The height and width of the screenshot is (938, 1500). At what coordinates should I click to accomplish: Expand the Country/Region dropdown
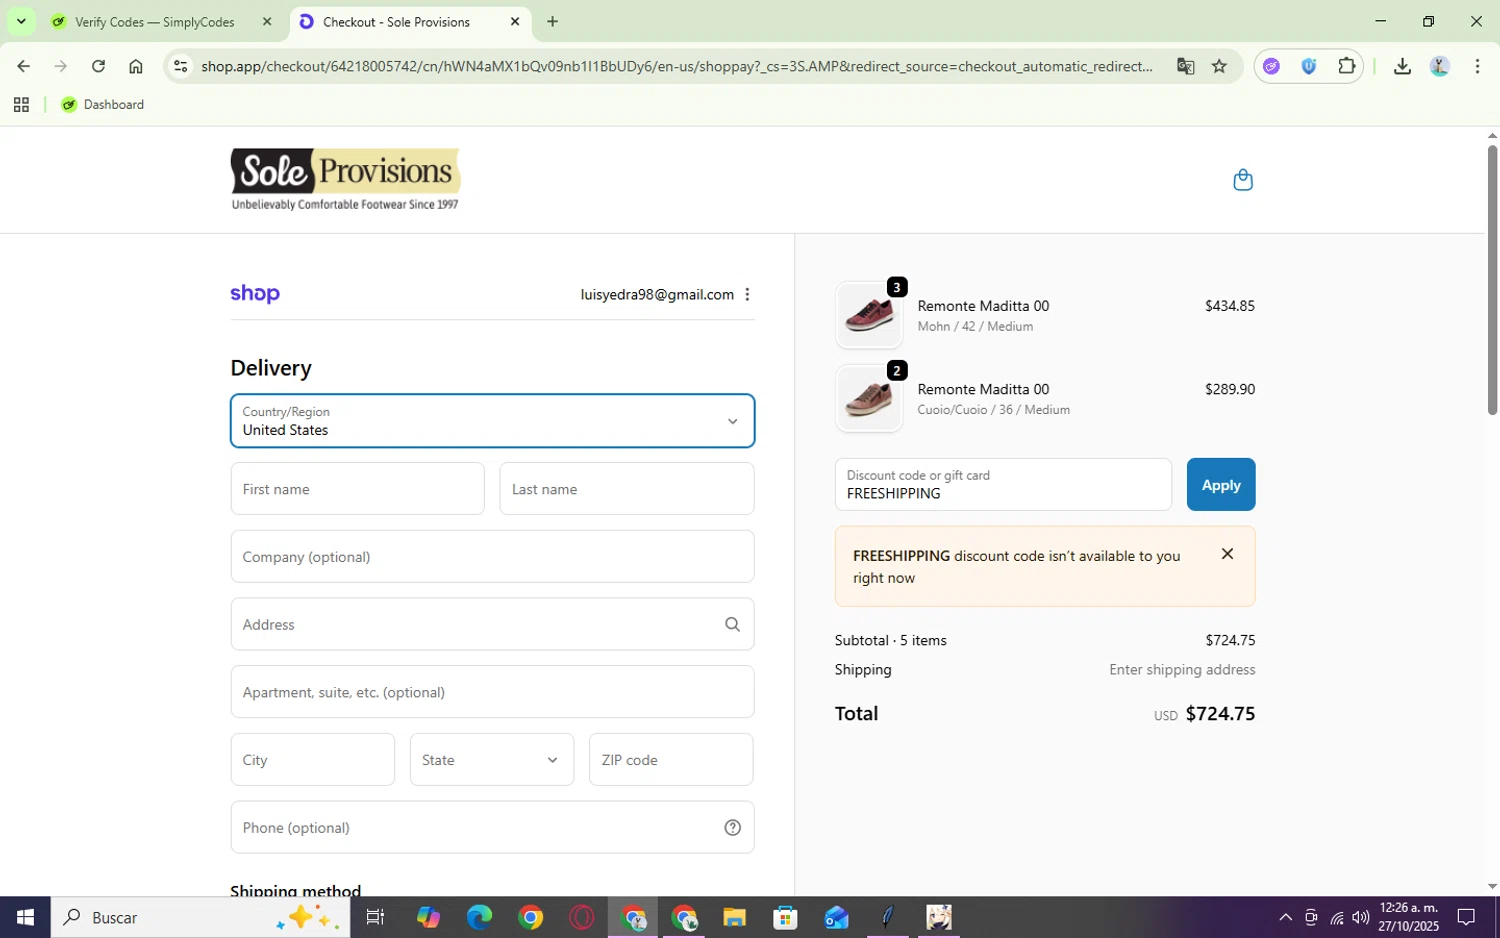[x=492, y=421]
